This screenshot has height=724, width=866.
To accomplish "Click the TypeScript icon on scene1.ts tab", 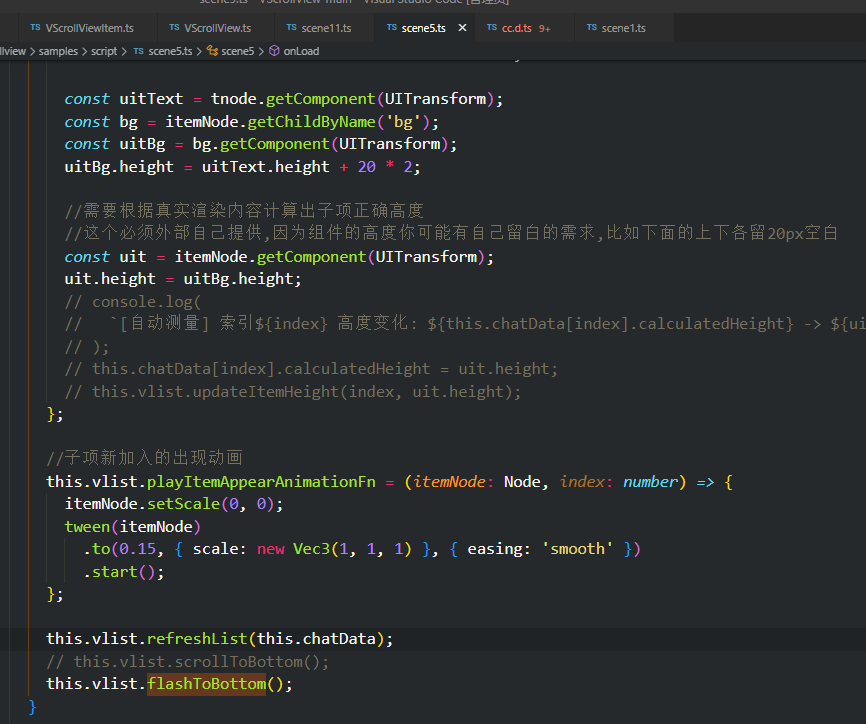I will click(x=592, y=28).
